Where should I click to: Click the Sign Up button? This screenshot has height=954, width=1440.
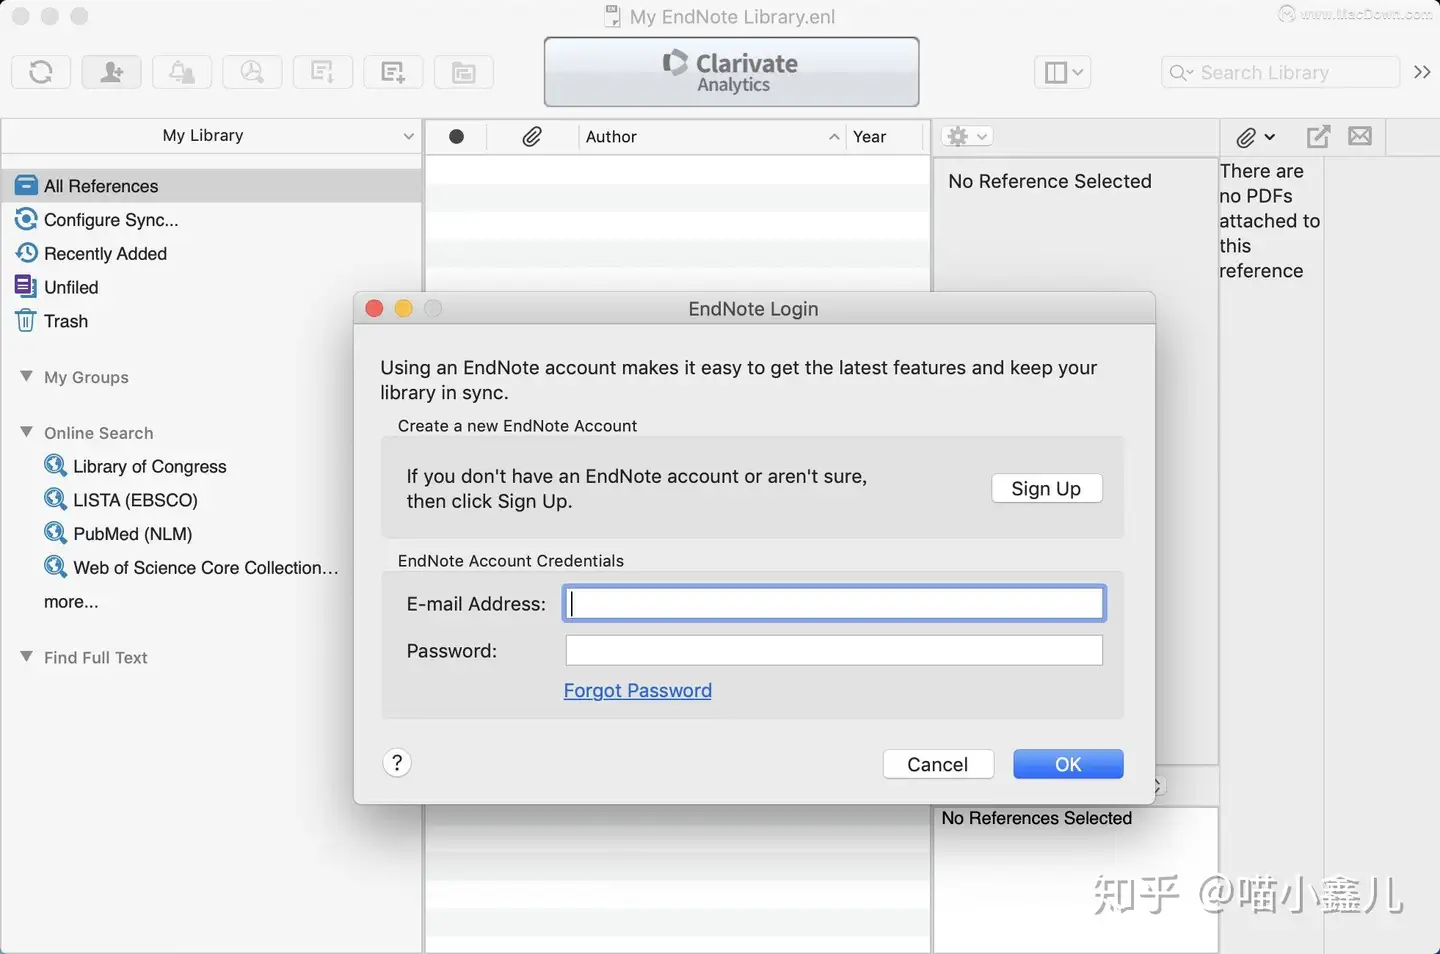[1046, 488]
